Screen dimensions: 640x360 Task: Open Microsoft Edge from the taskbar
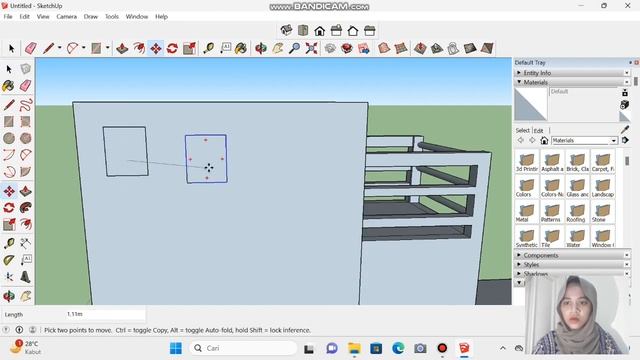coord(398,348)
